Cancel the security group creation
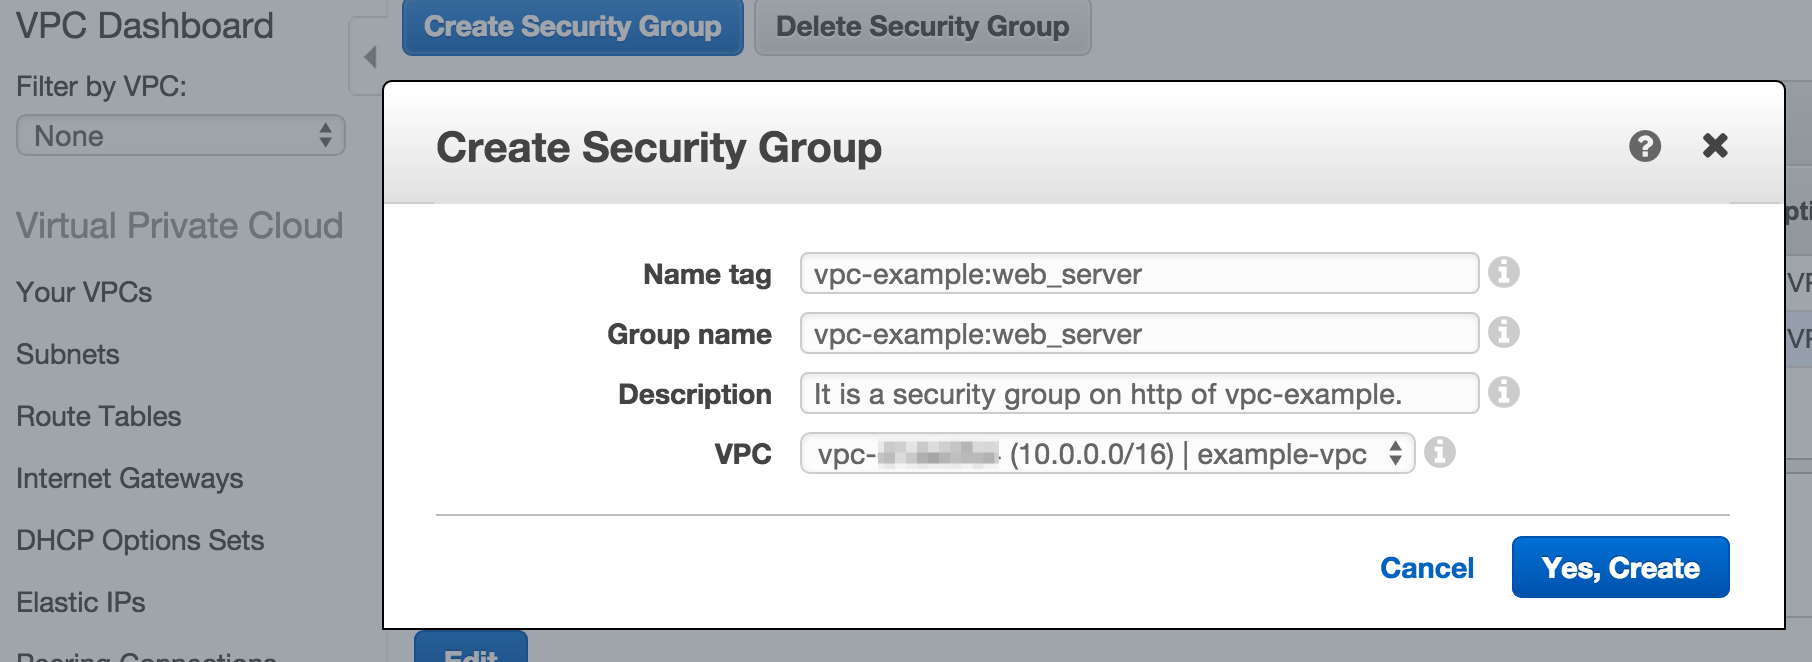1812x662 pixels. pos(1427,567)
